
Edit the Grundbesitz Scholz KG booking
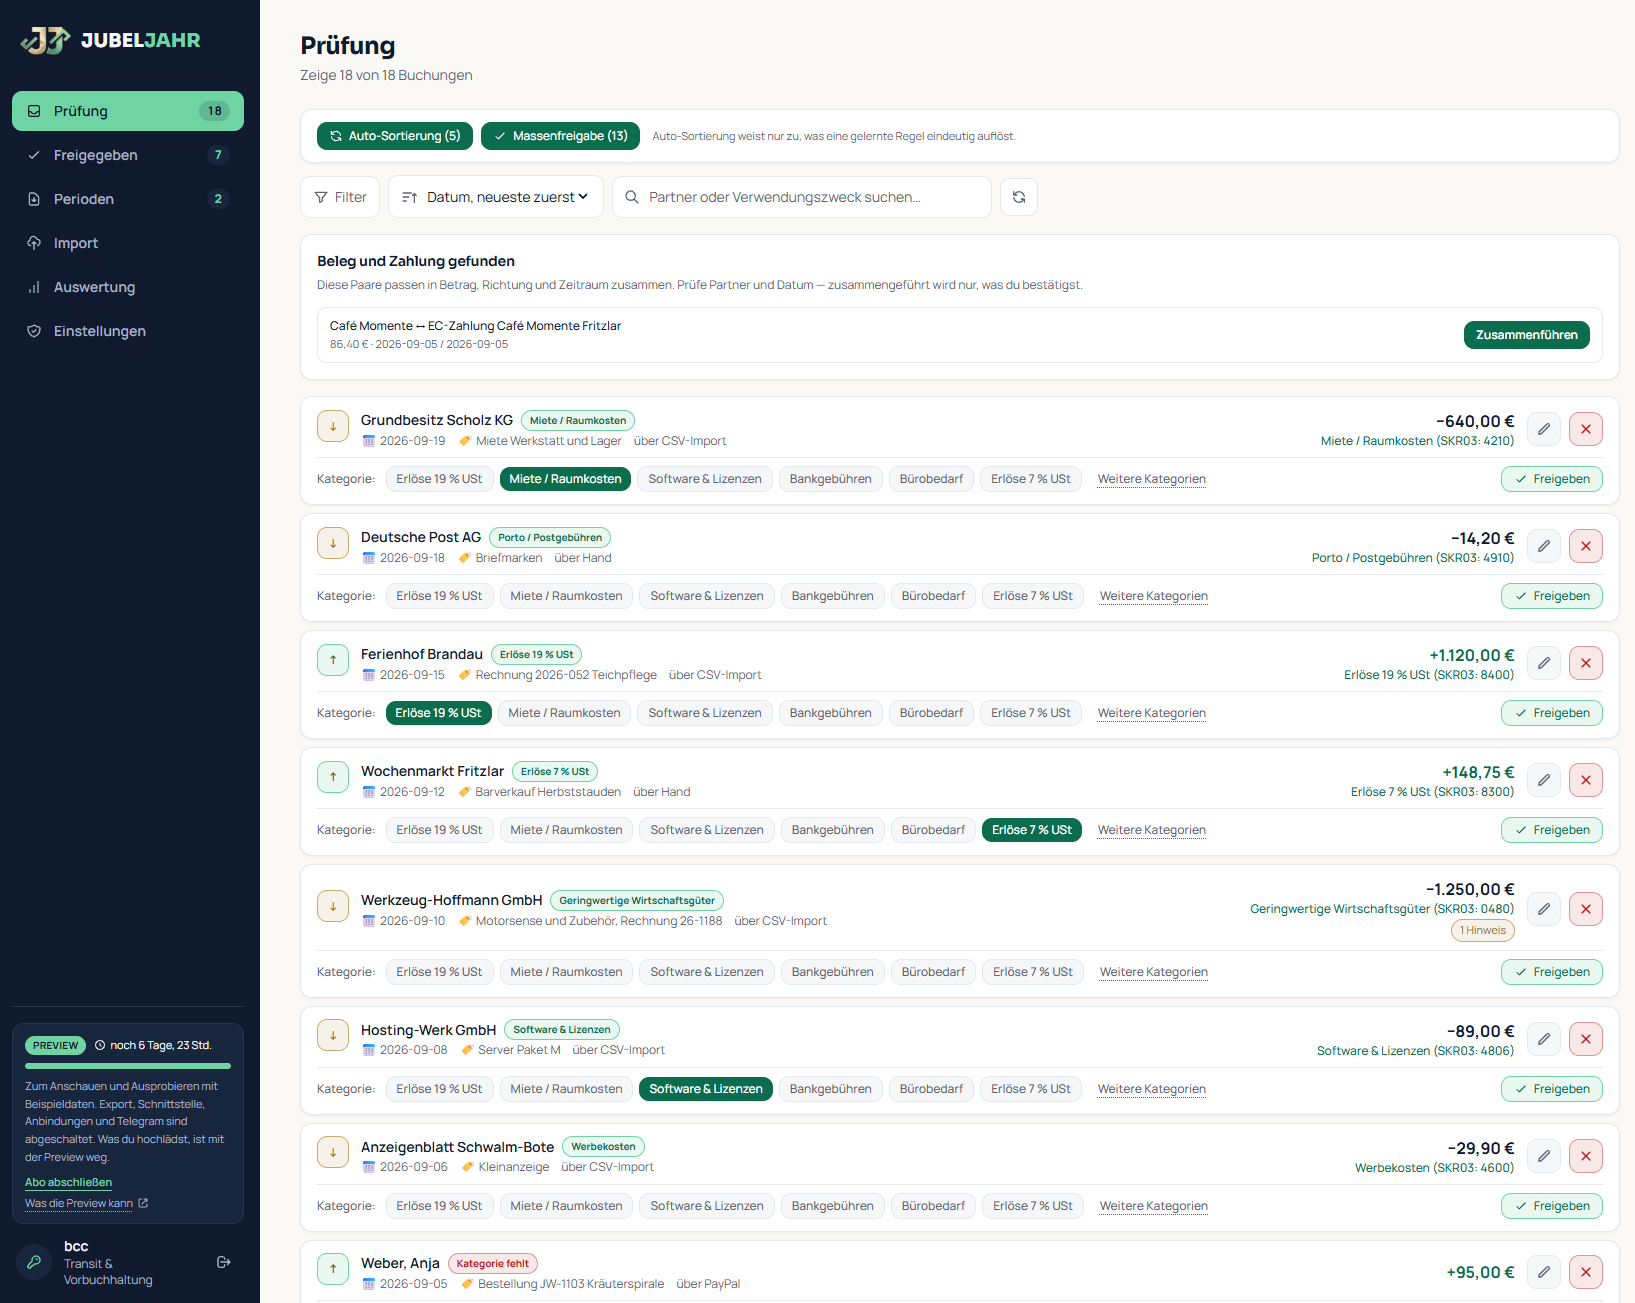pyautogui.click(x=1544, y=429)
